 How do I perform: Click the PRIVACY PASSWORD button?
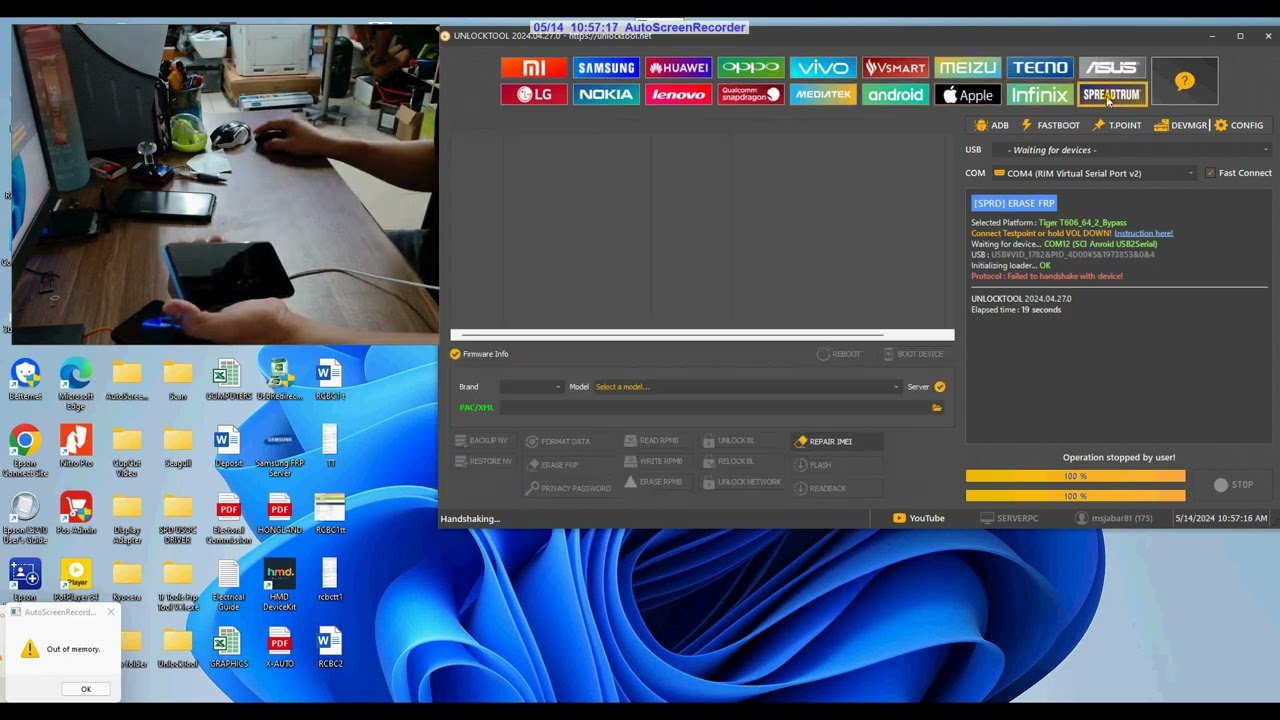pos(568,488)
